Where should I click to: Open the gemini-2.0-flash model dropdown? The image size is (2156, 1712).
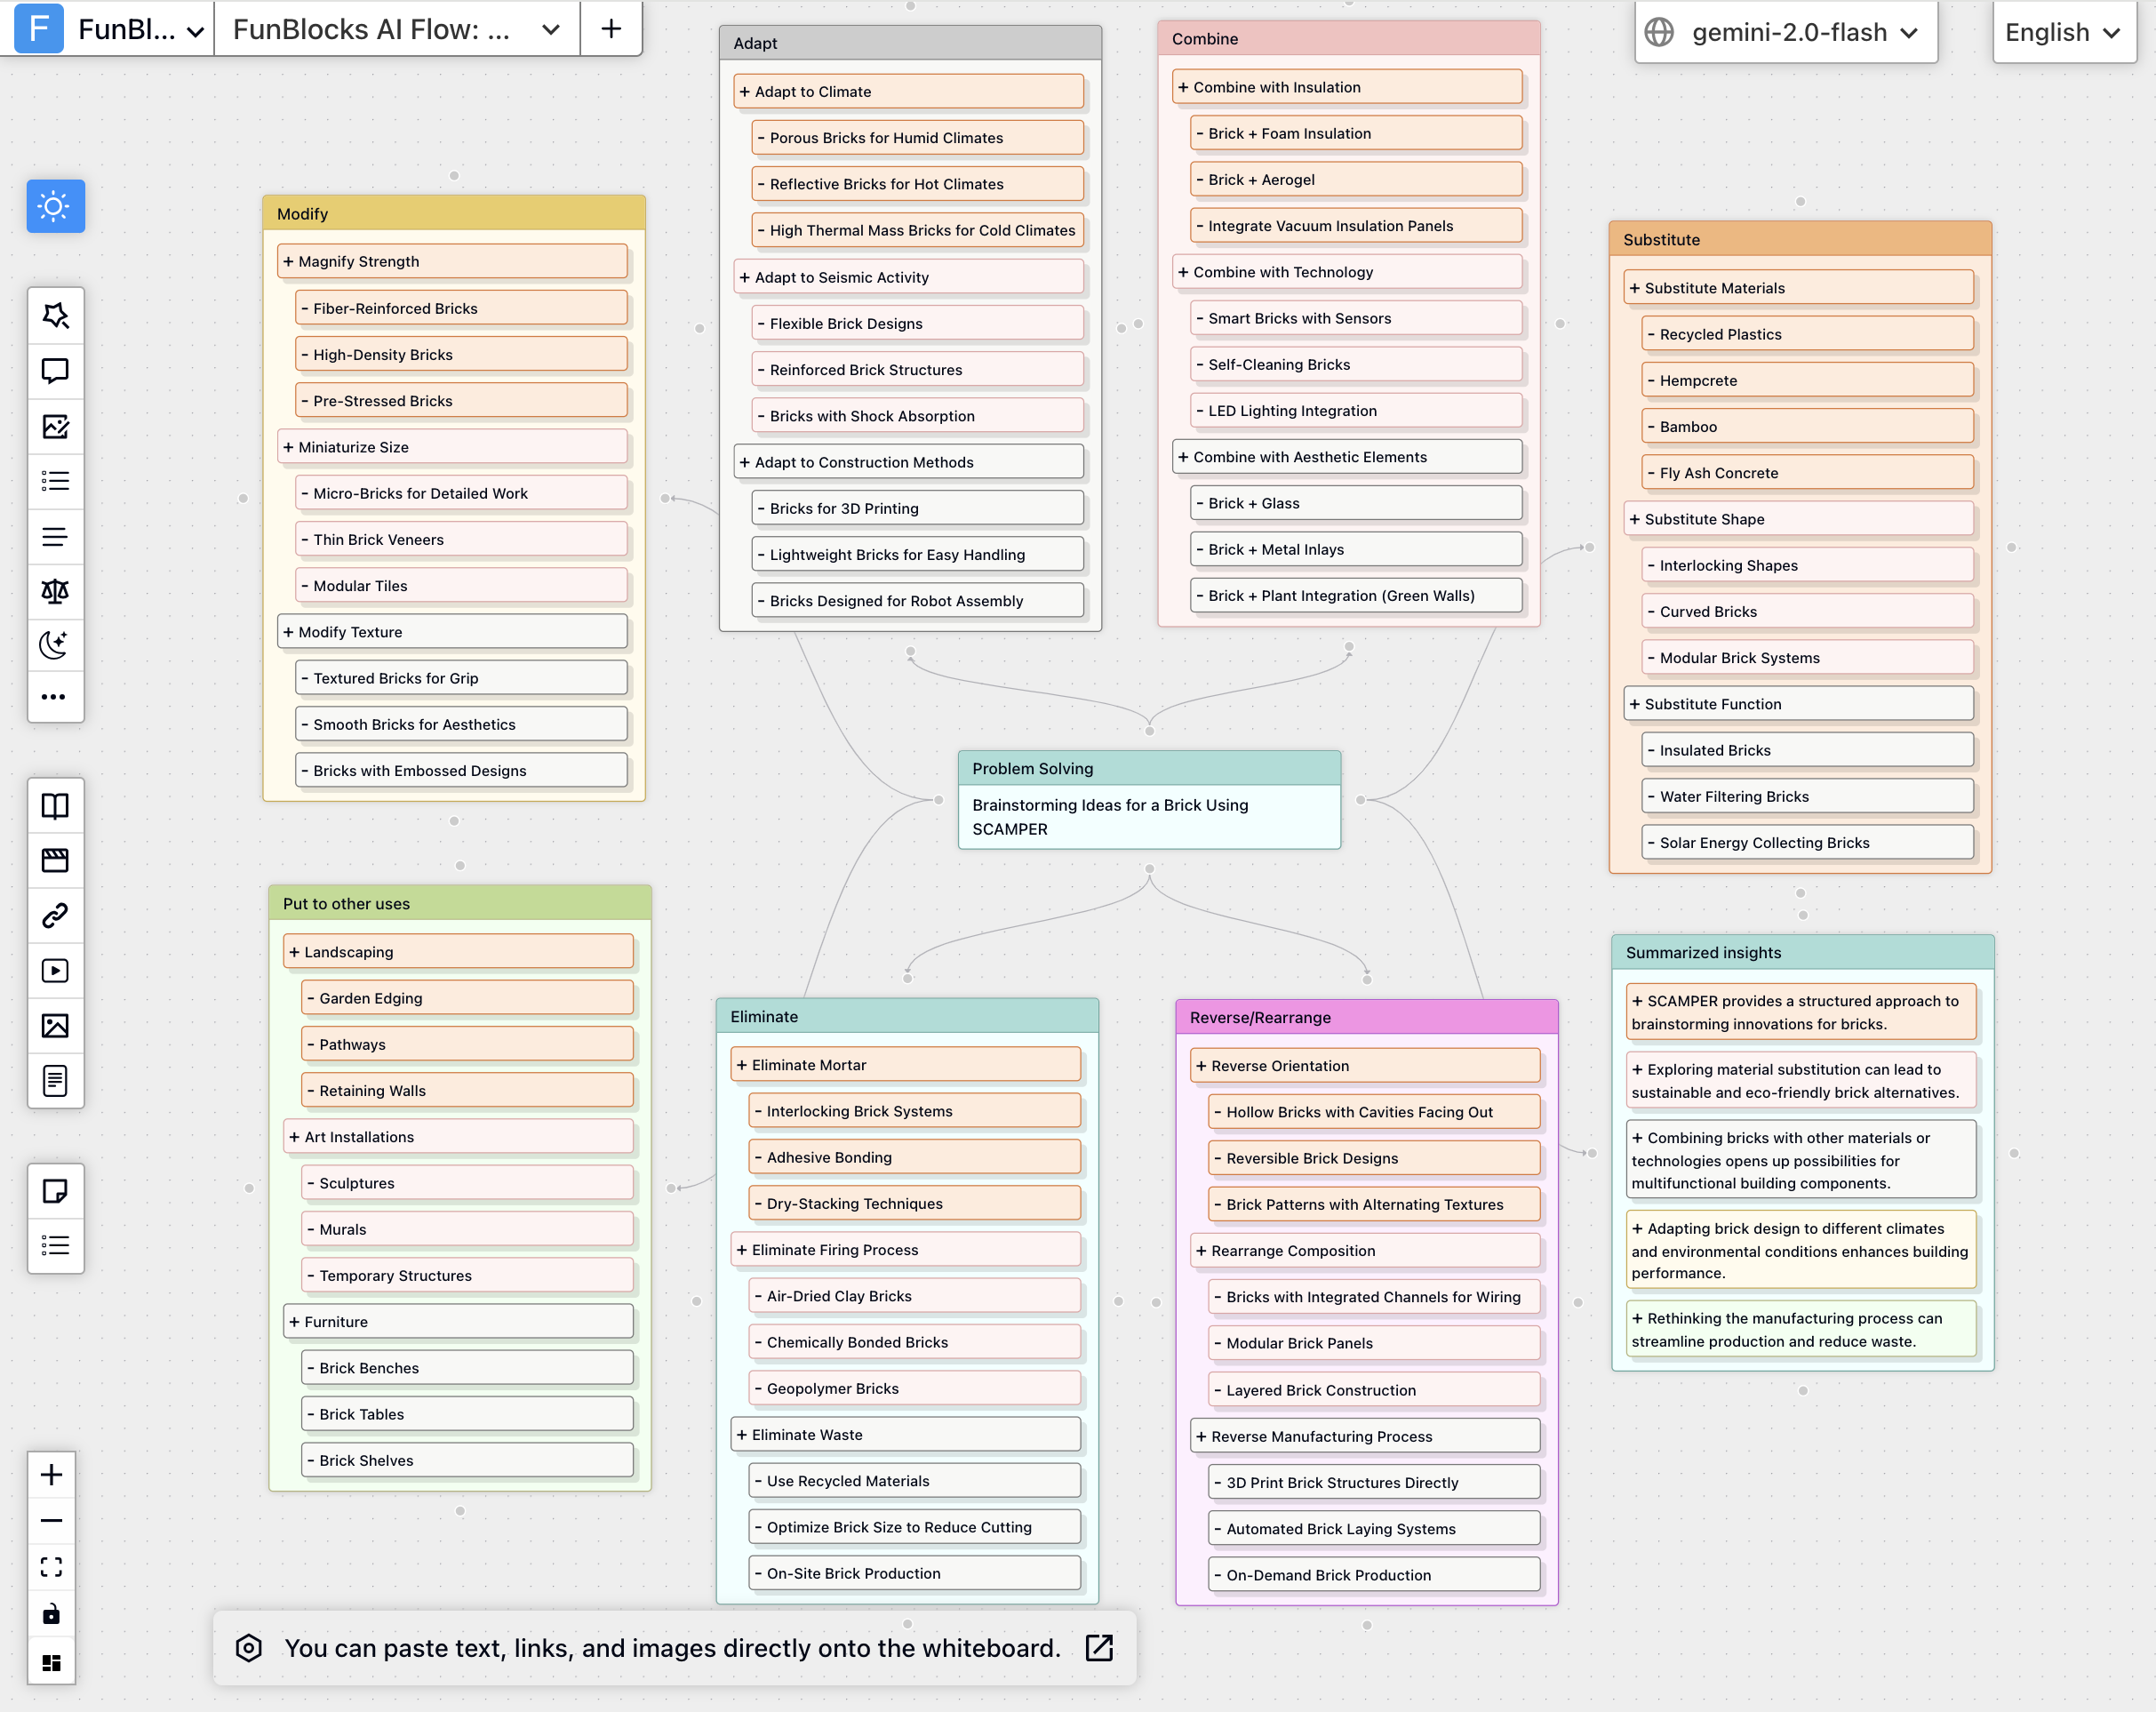[1786, 31]
